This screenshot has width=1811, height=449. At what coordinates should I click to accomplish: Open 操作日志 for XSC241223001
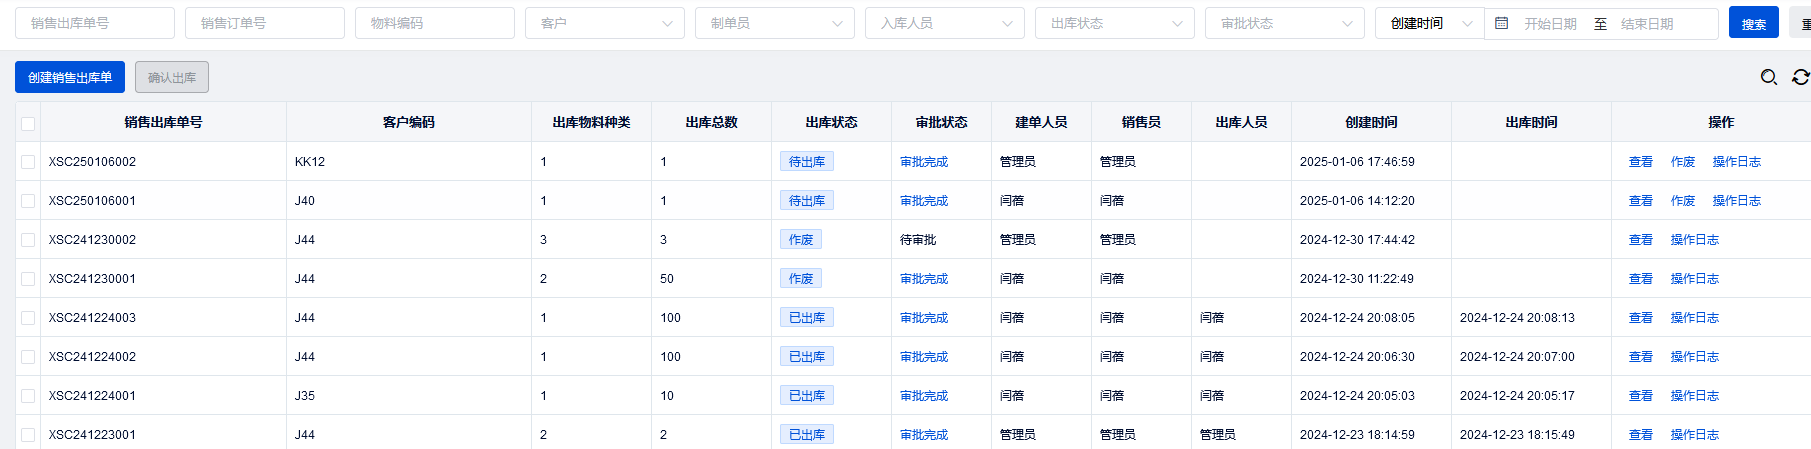click(x=1695, y=435)
